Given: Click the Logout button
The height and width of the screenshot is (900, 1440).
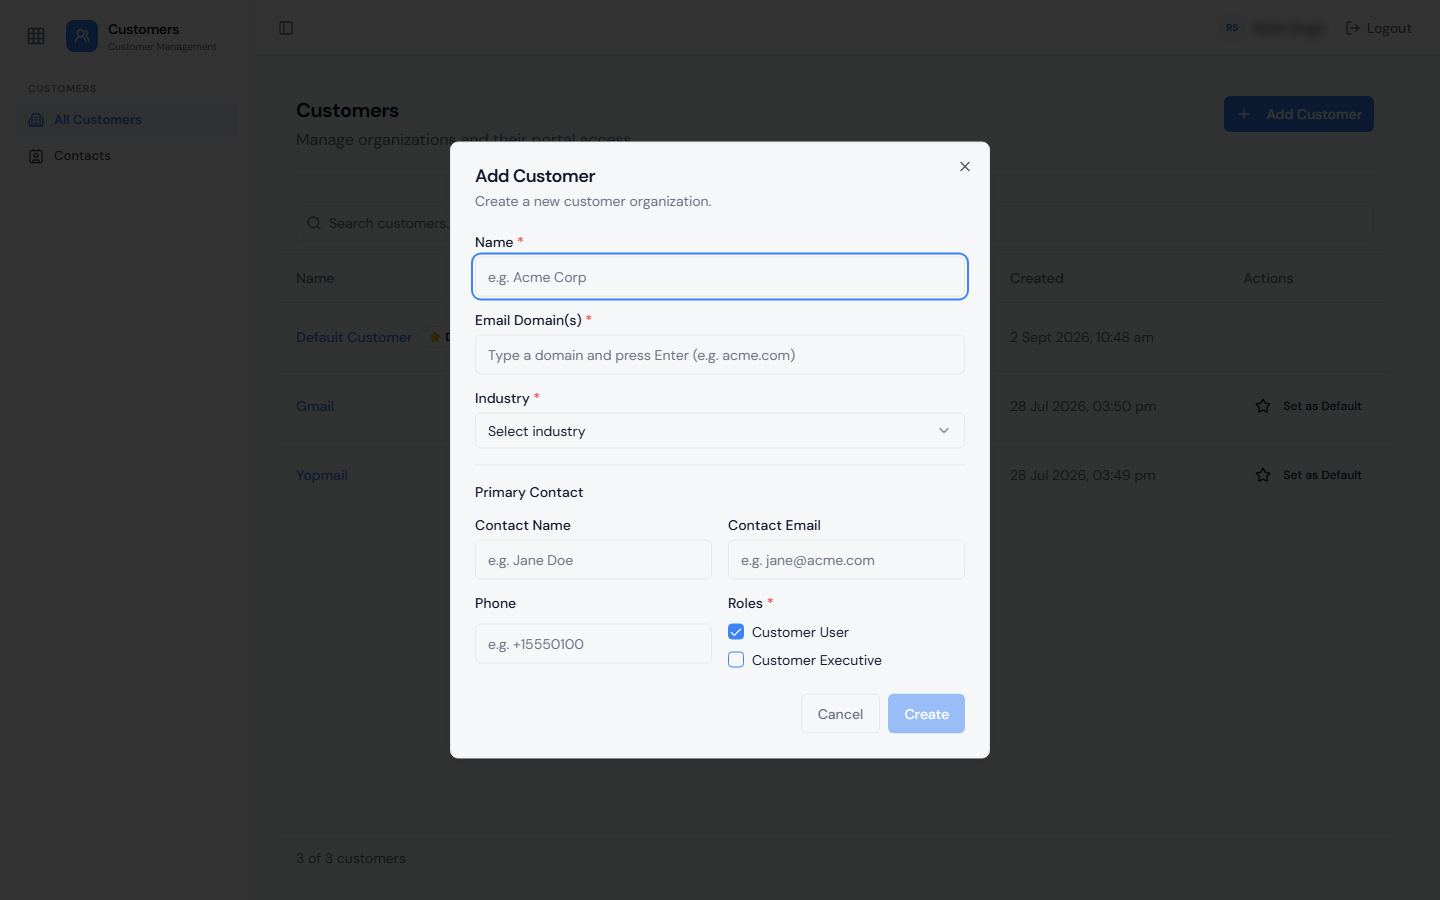Looking at the screenshot, I should tap(1379, 28).
